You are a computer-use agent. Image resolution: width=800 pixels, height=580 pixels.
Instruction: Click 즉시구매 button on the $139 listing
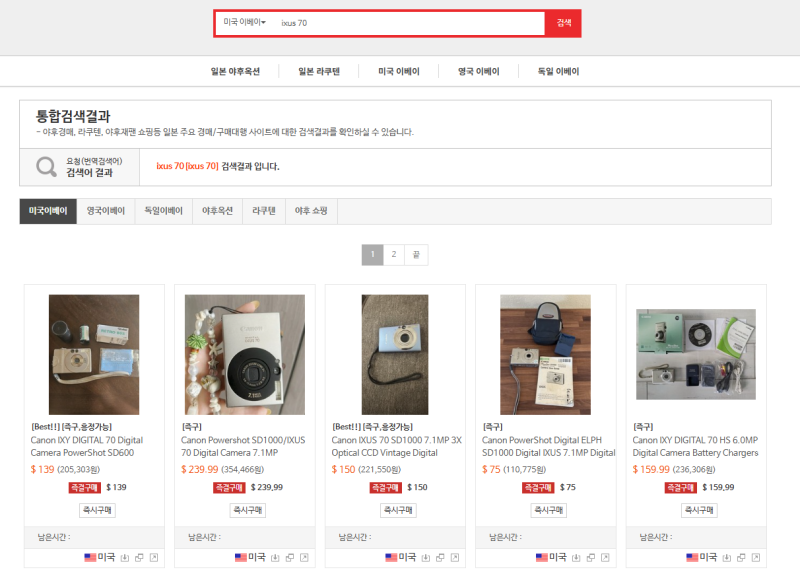97,510
